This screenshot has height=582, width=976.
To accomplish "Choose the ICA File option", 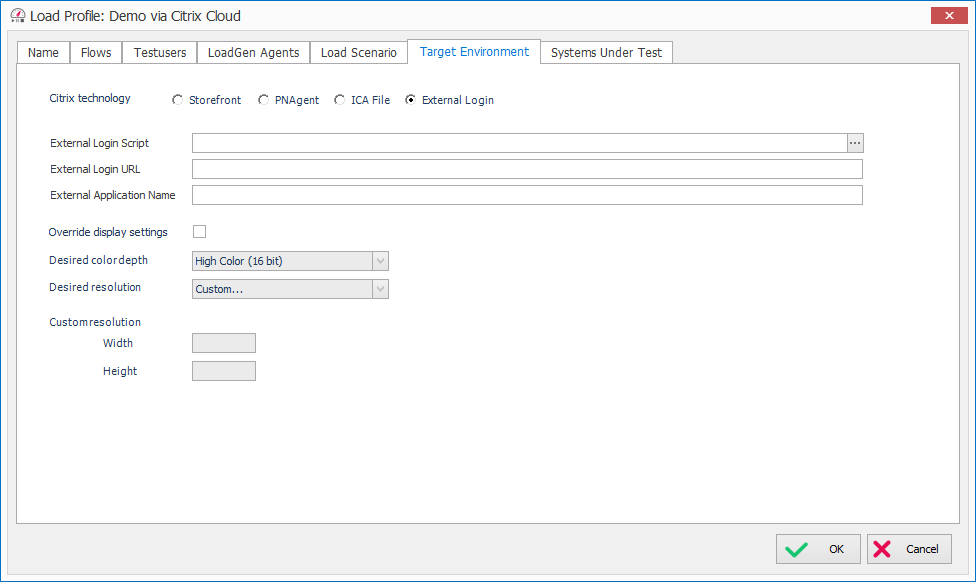I will pos(339,100).
